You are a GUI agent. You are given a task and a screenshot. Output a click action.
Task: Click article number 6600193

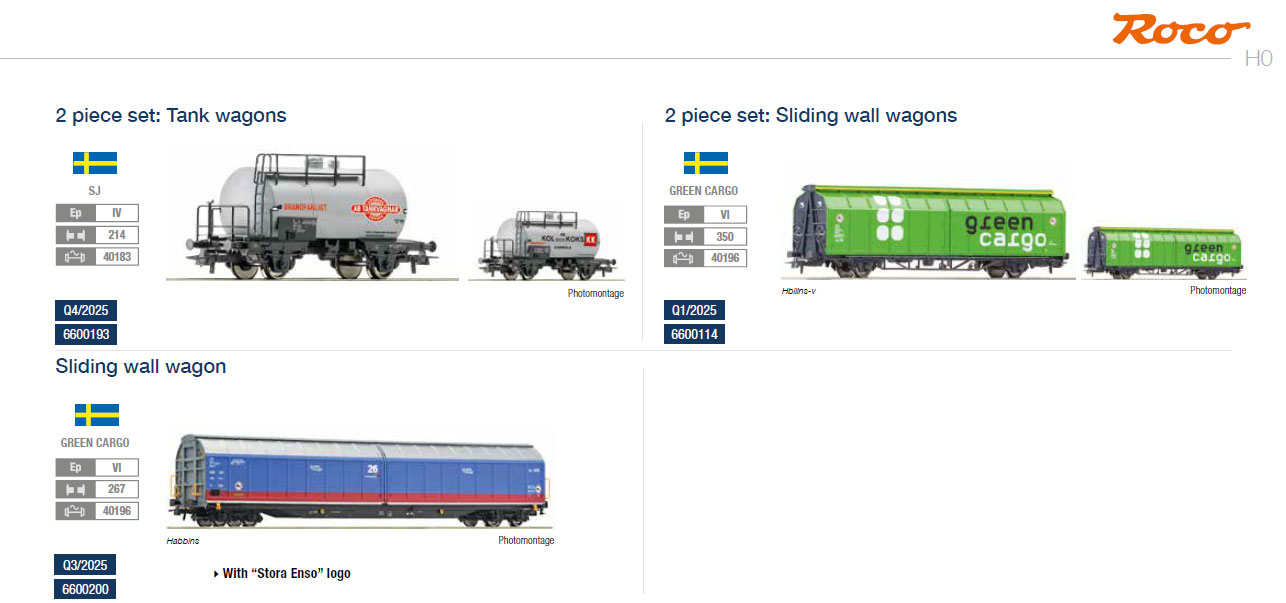pyautogui.click(x=85, y=334)
